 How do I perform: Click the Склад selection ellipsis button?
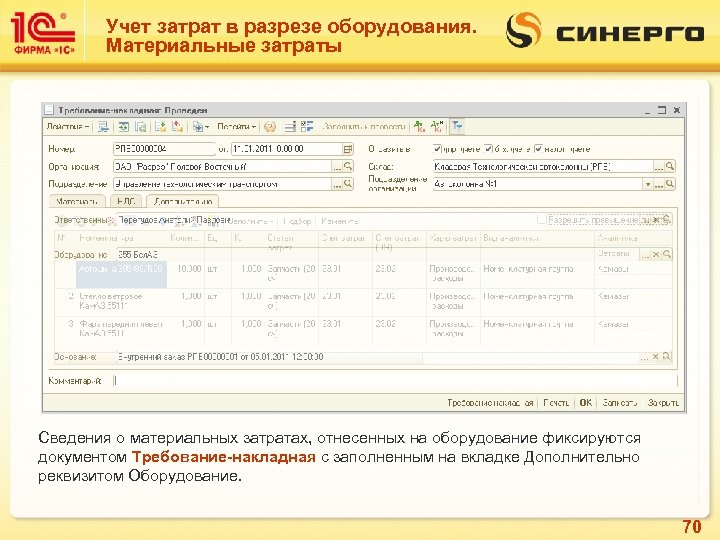659,167
